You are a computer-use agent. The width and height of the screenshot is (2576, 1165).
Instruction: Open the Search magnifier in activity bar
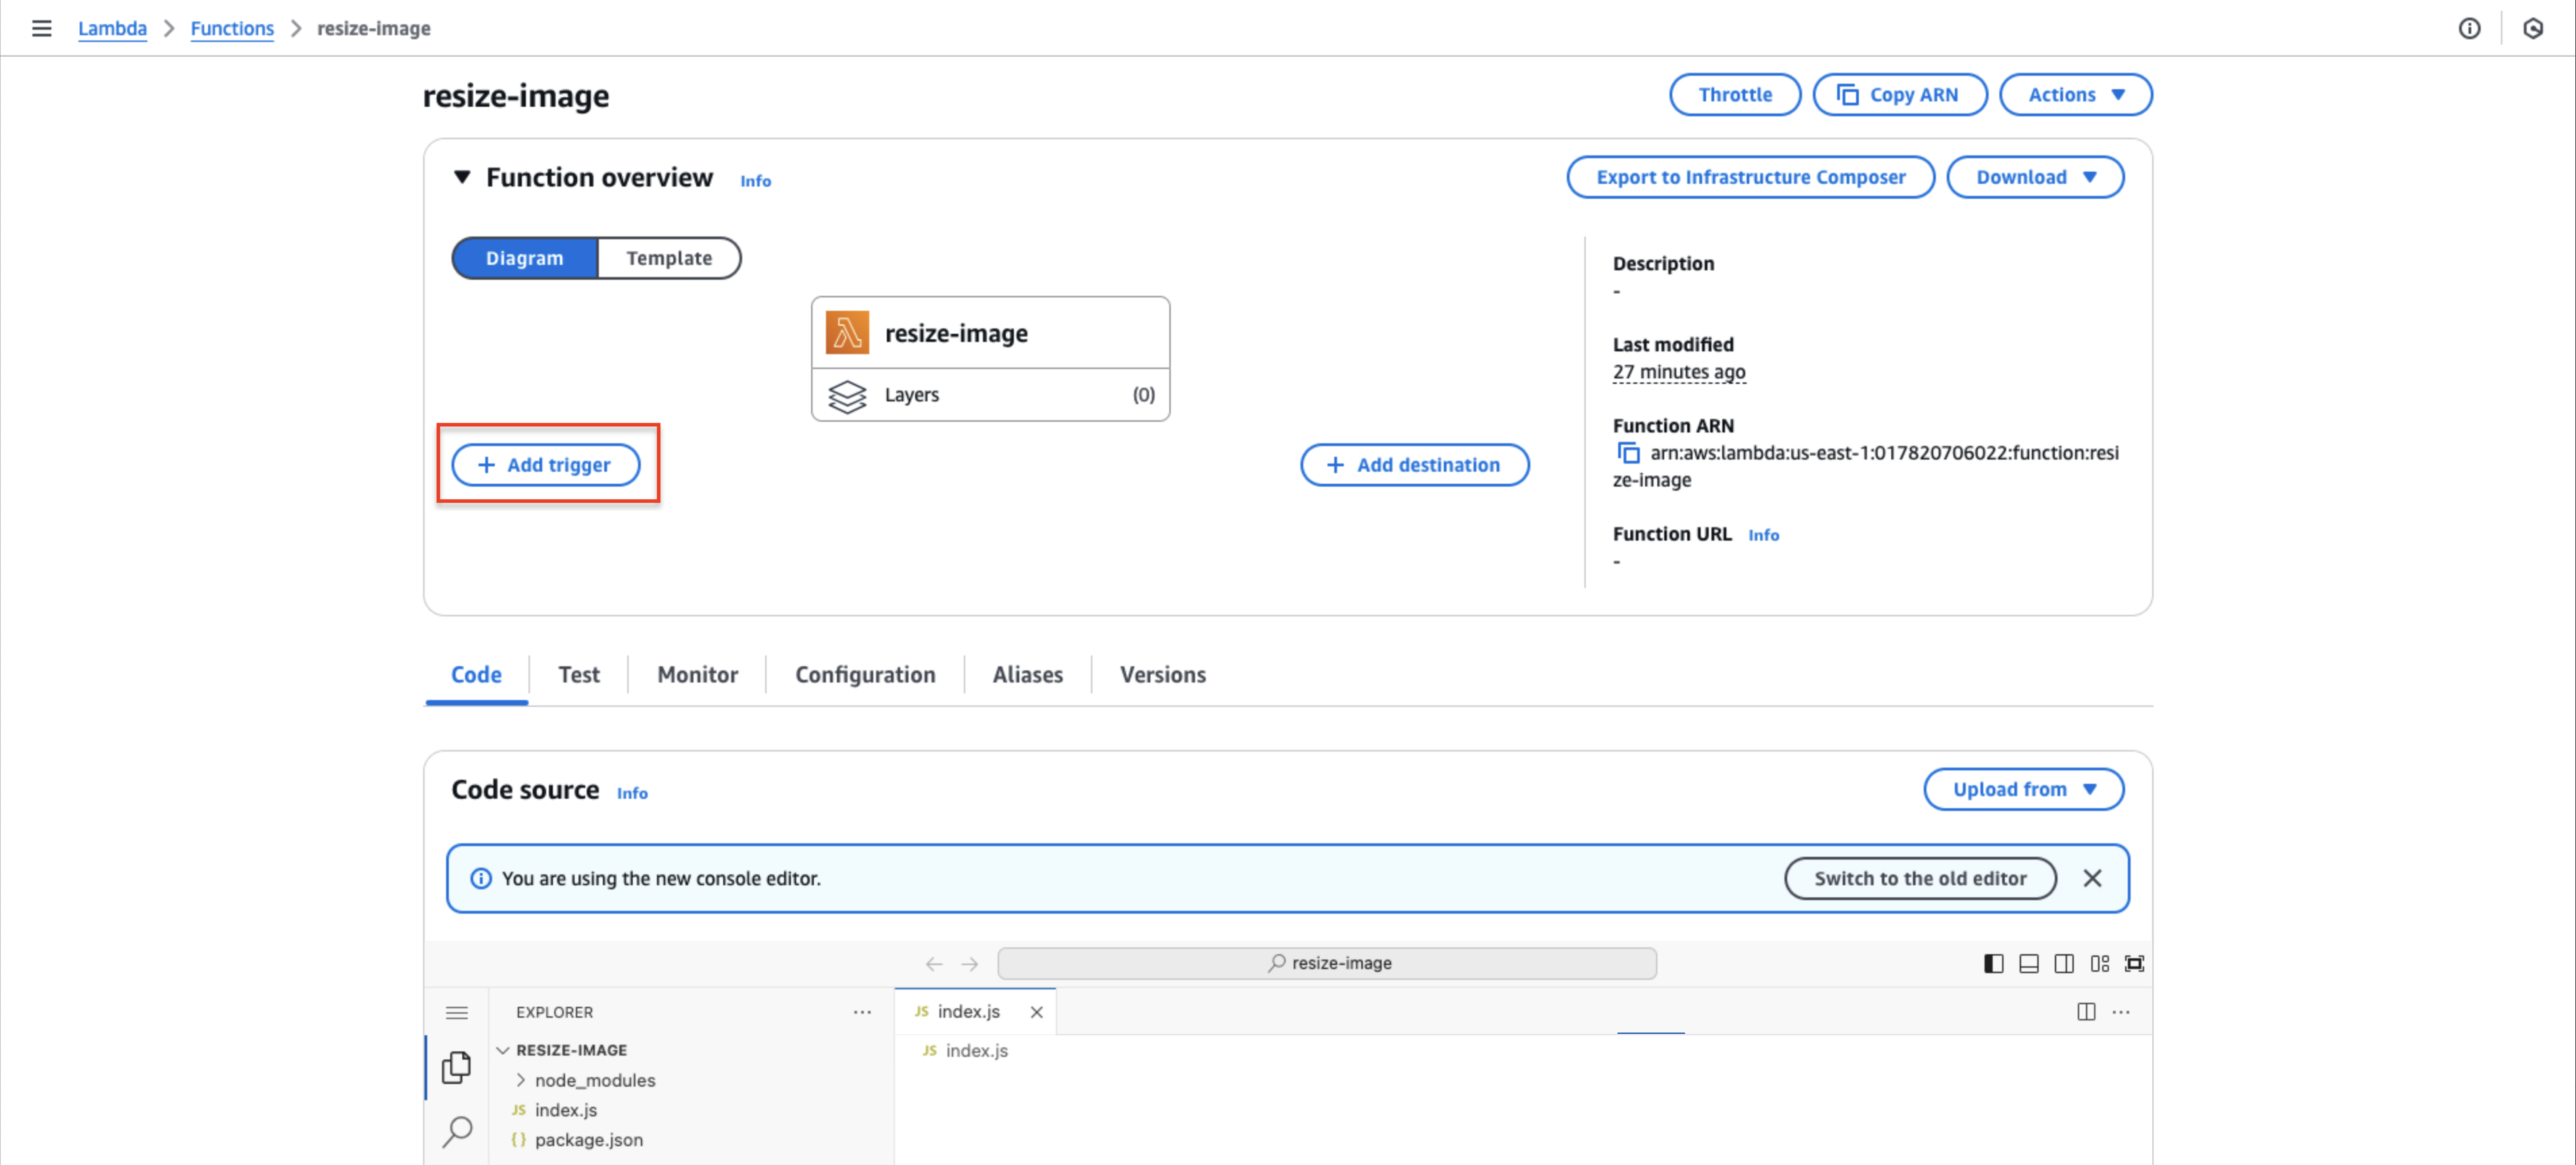457,1131
